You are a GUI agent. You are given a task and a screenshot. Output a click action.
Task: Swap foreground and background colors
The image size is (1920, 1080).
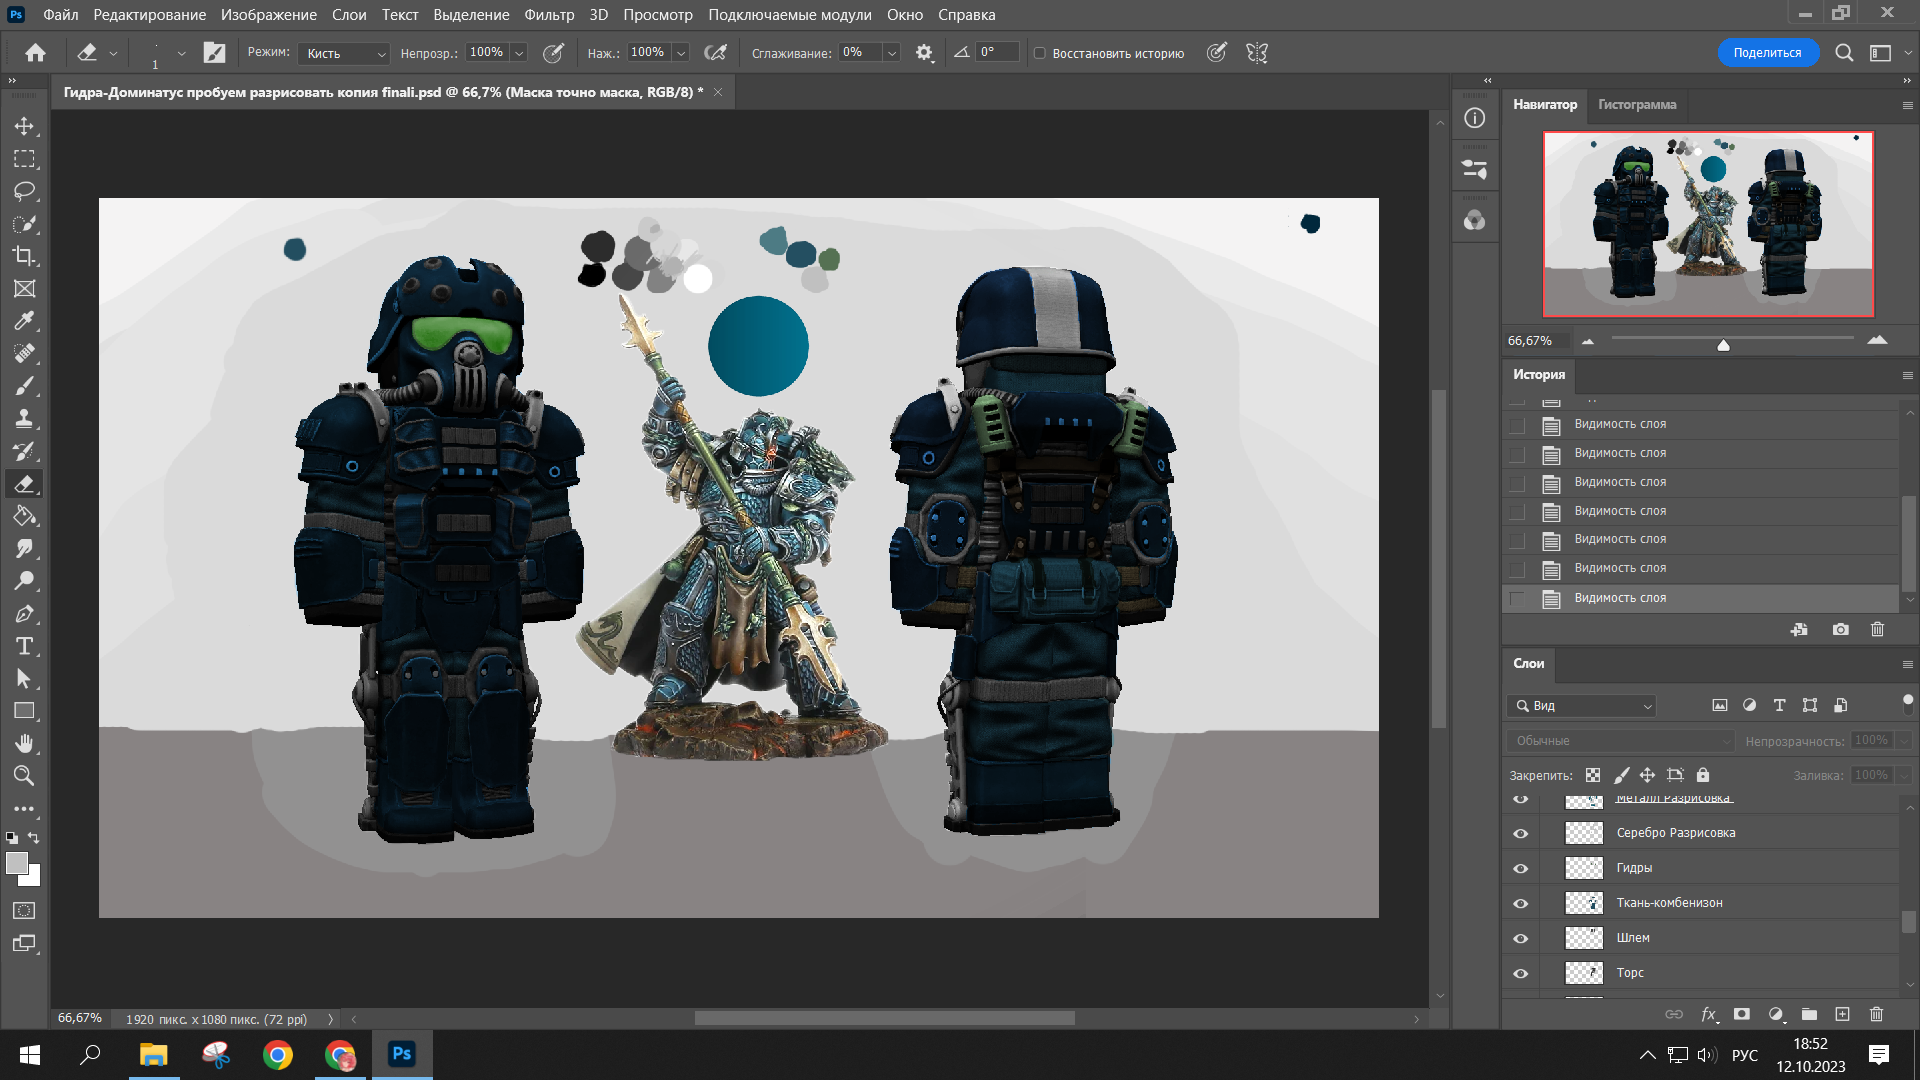click(34, 838)
